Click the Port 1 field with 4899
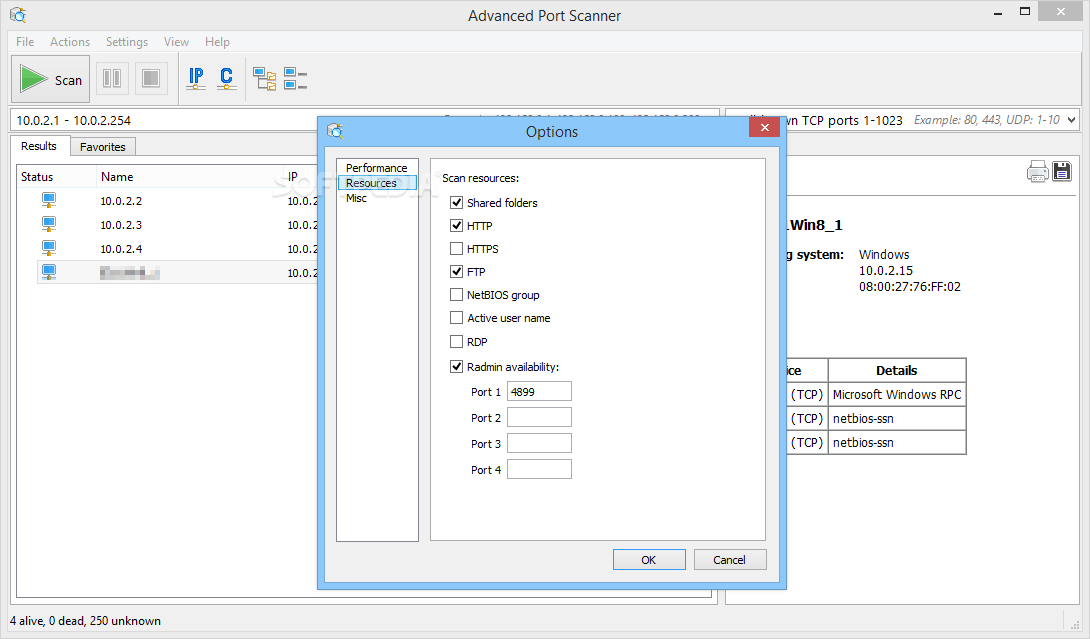The height and width of the screenshot is (639, 1090). click(539, 391)
